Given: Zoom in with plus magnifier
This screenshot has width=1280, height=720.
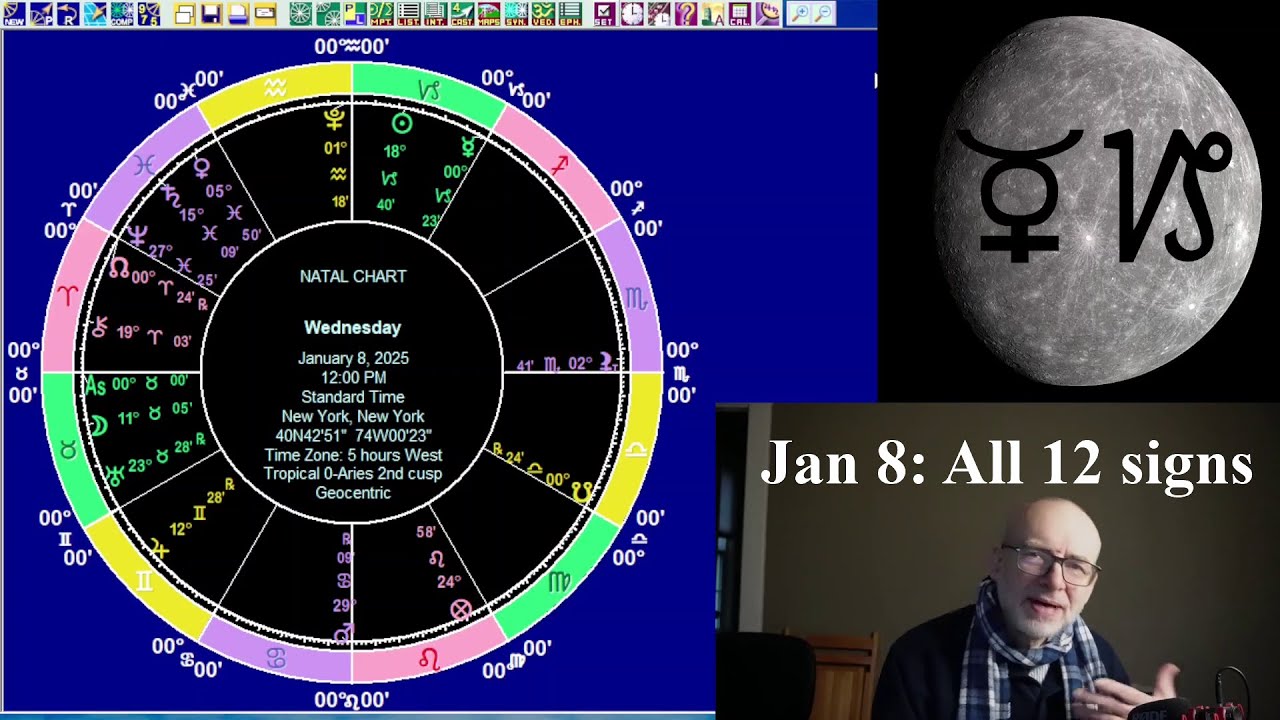Looking at the screenshot, I should point(799,14).
